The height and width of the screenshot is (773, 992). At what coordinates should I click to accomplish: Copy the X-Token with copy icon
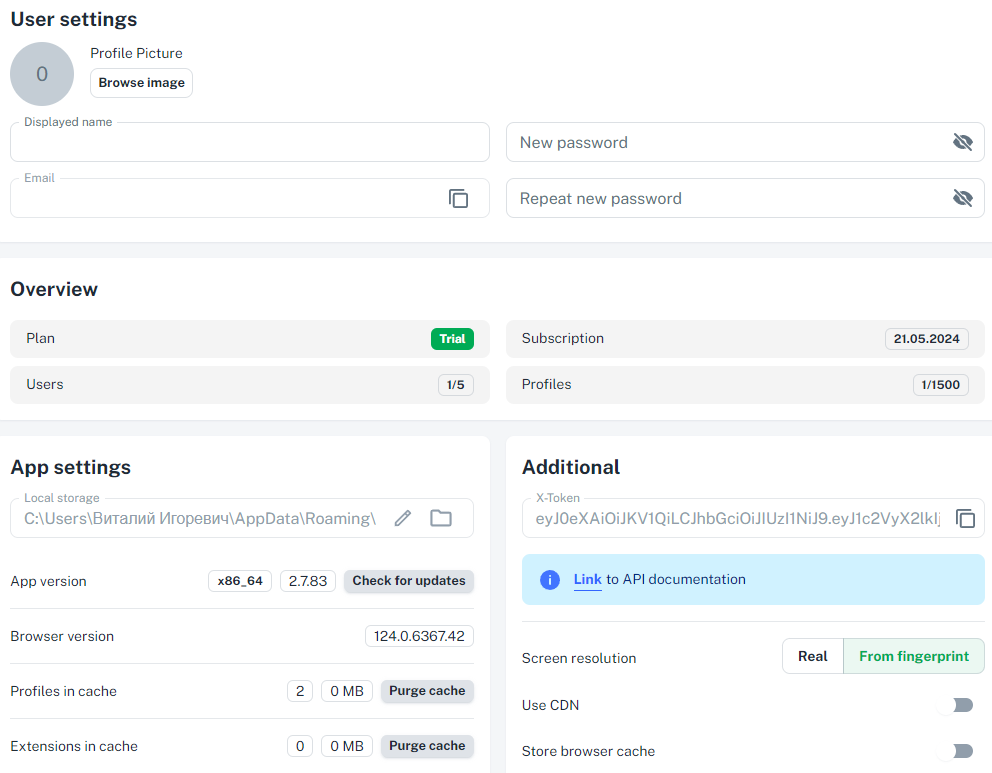pos(965,518)
